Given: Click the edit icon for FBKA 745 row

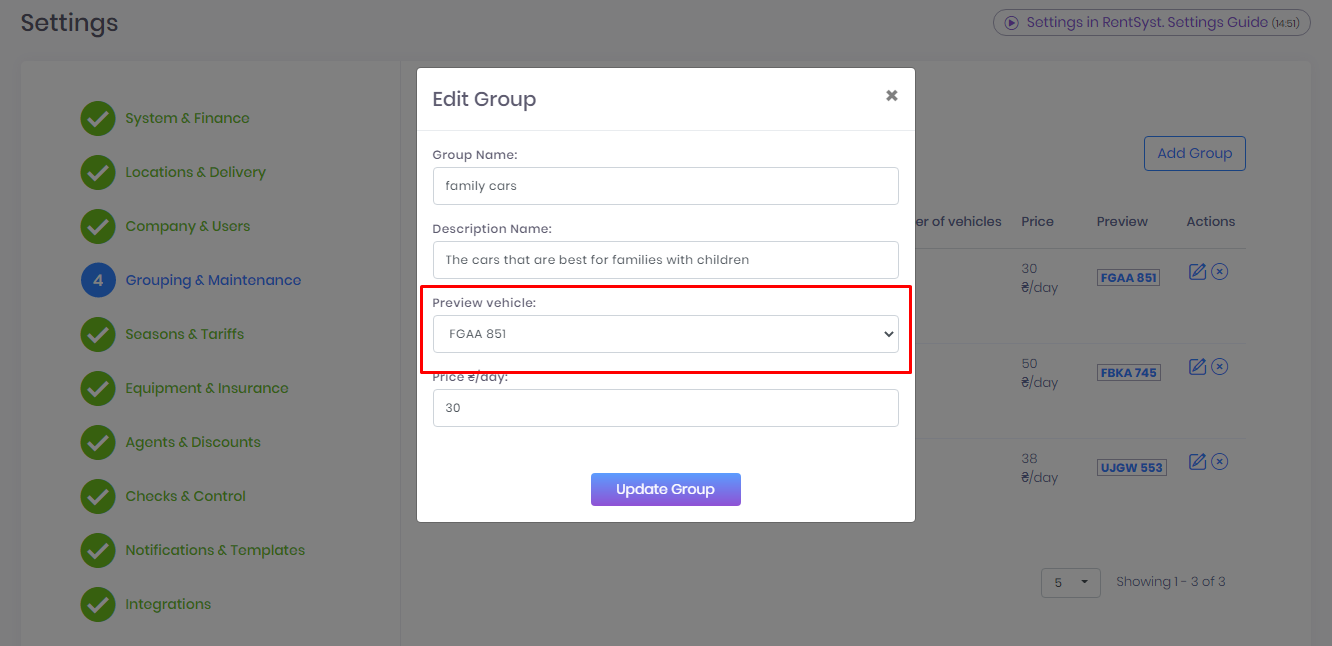Looking at the screenshot, I should (1197, 366).
